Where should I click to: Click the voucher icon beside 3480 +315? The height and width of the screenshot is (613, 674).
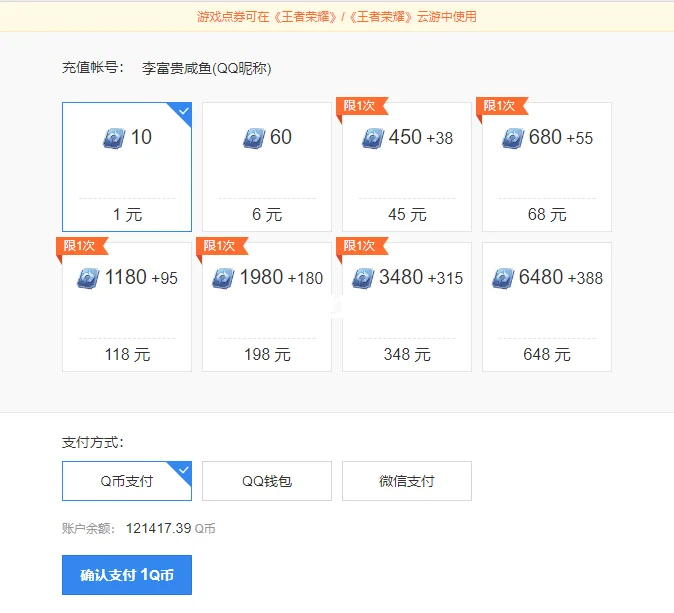point(363,278)
